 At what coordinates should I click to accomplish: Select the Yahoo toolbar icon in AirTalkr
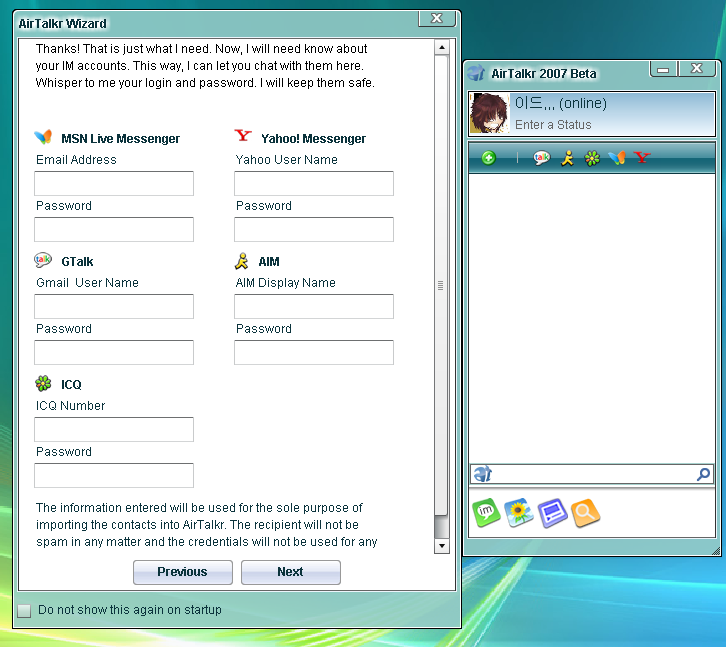(642, 157)
